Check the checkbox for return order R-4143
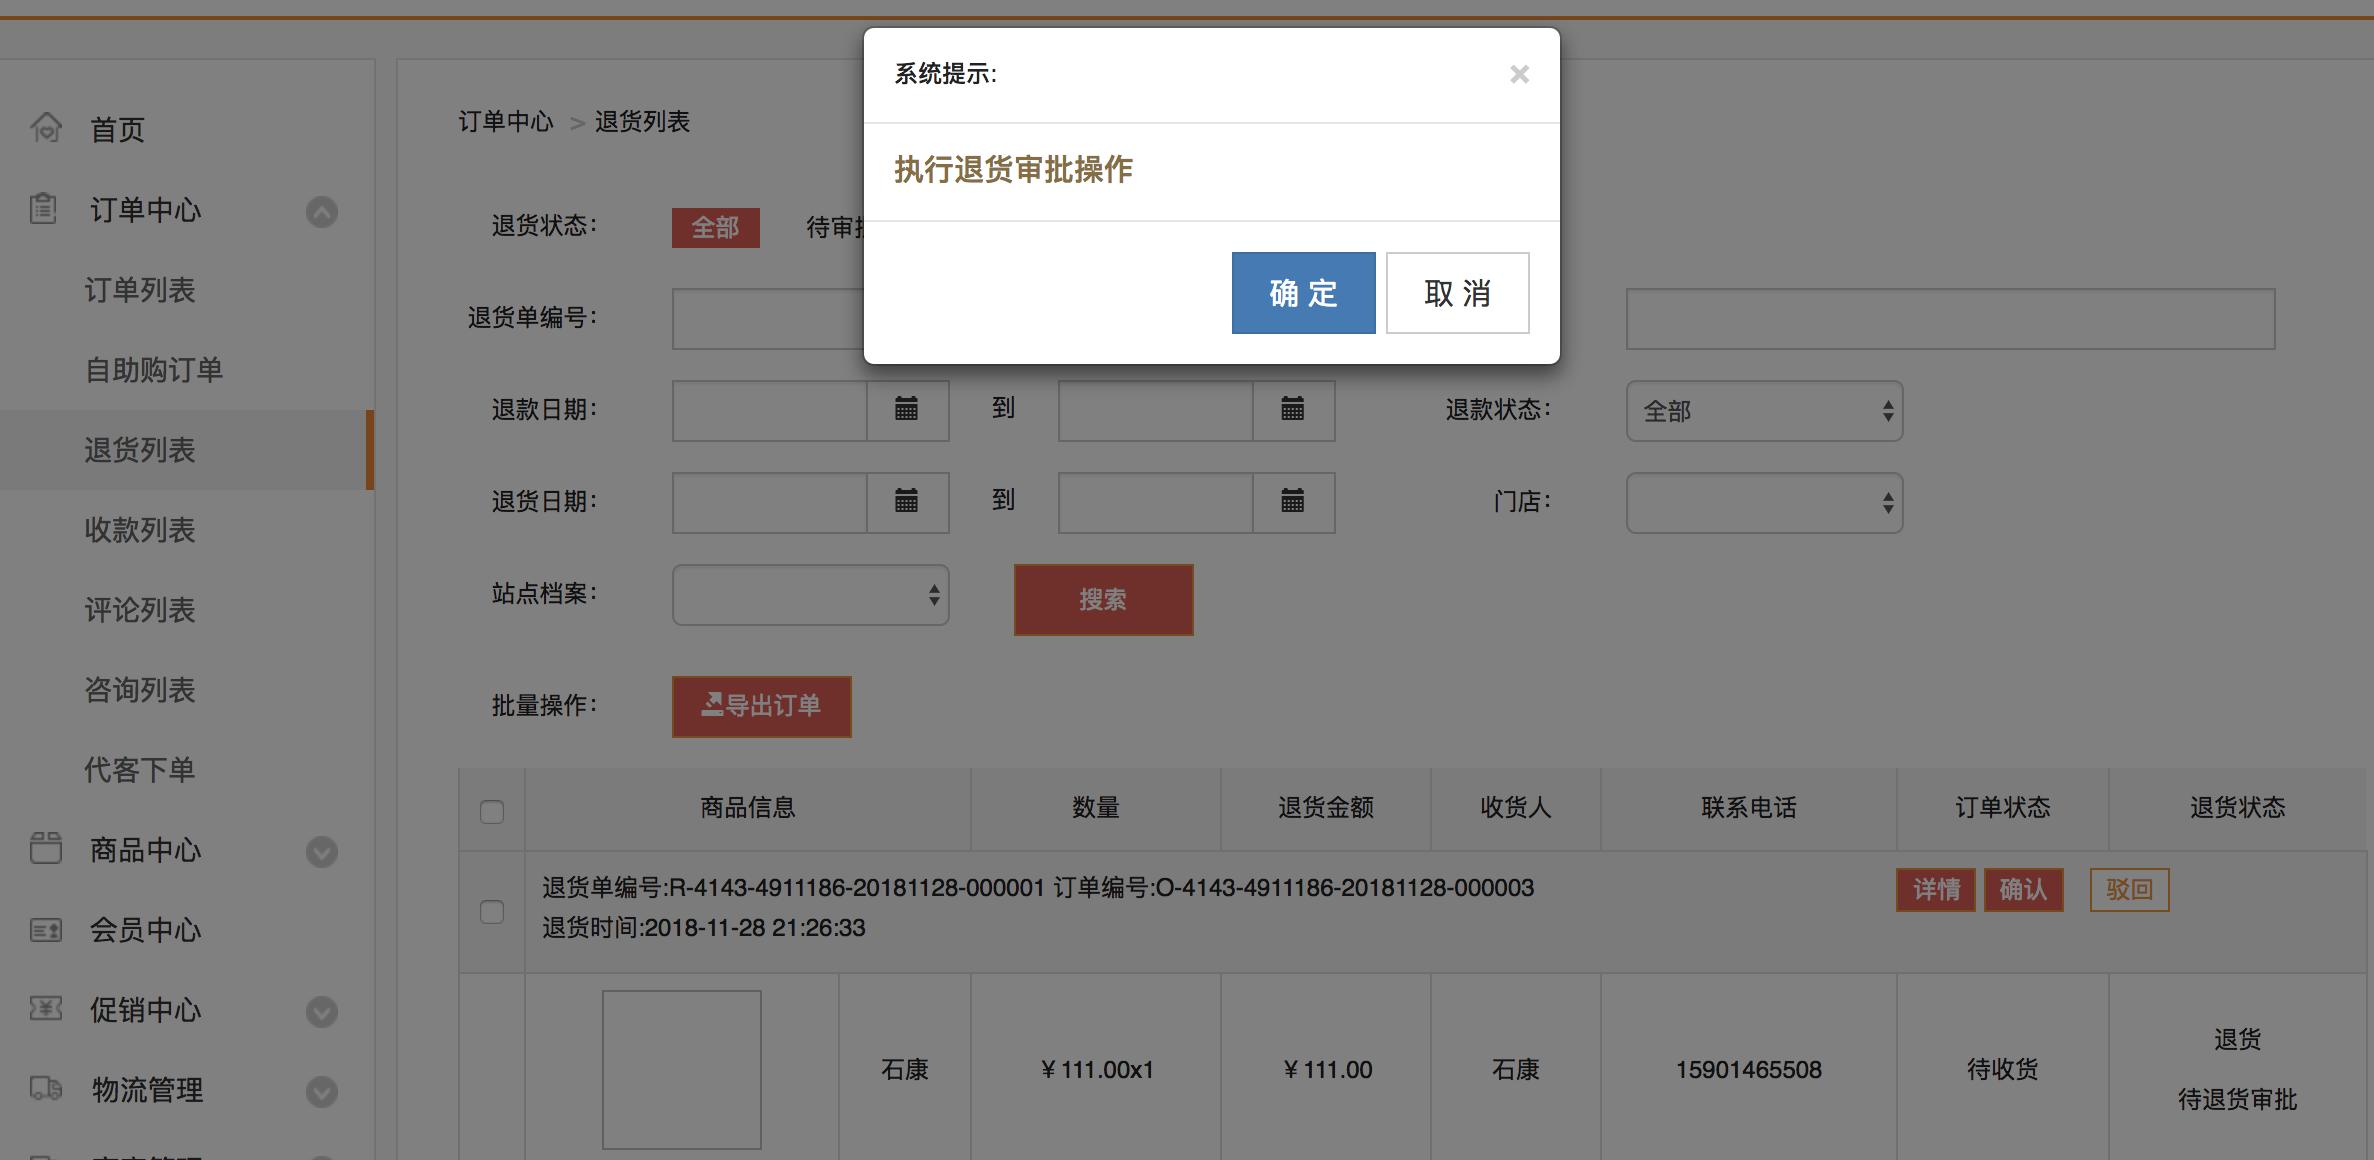 point(492,913)
